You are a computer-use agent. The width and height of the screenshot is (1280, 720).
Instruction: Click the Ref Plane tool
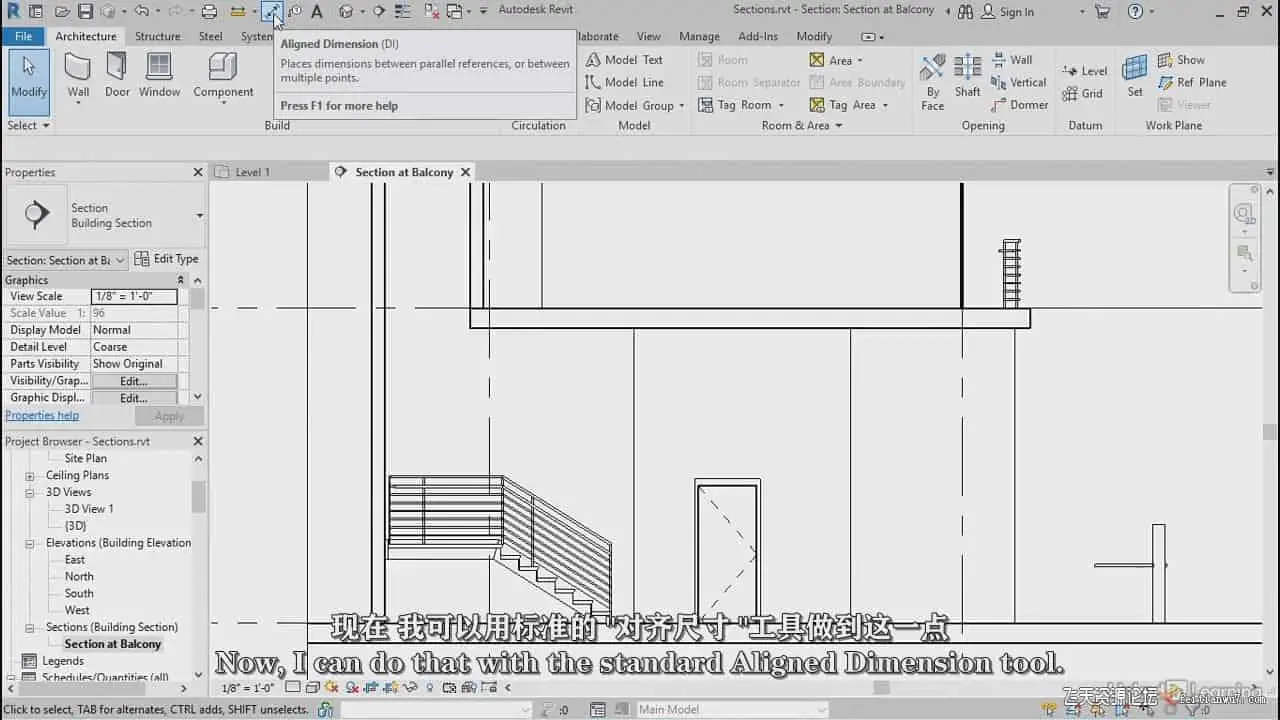click(x=1192, y=83)
